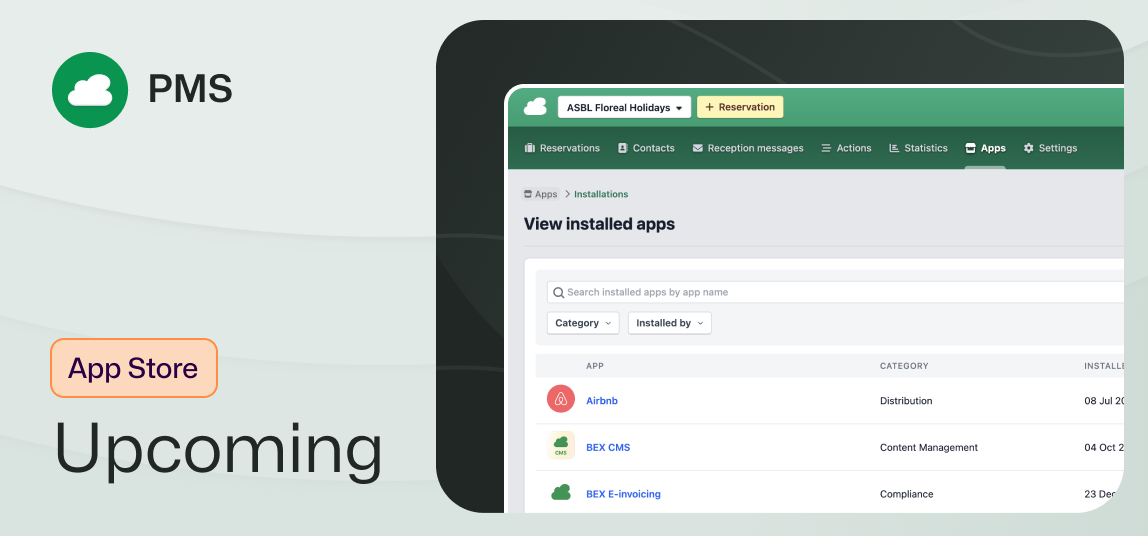Click the Settings gear icon
Screen dimensions: 1148x536
click(x=1028, y=148)
